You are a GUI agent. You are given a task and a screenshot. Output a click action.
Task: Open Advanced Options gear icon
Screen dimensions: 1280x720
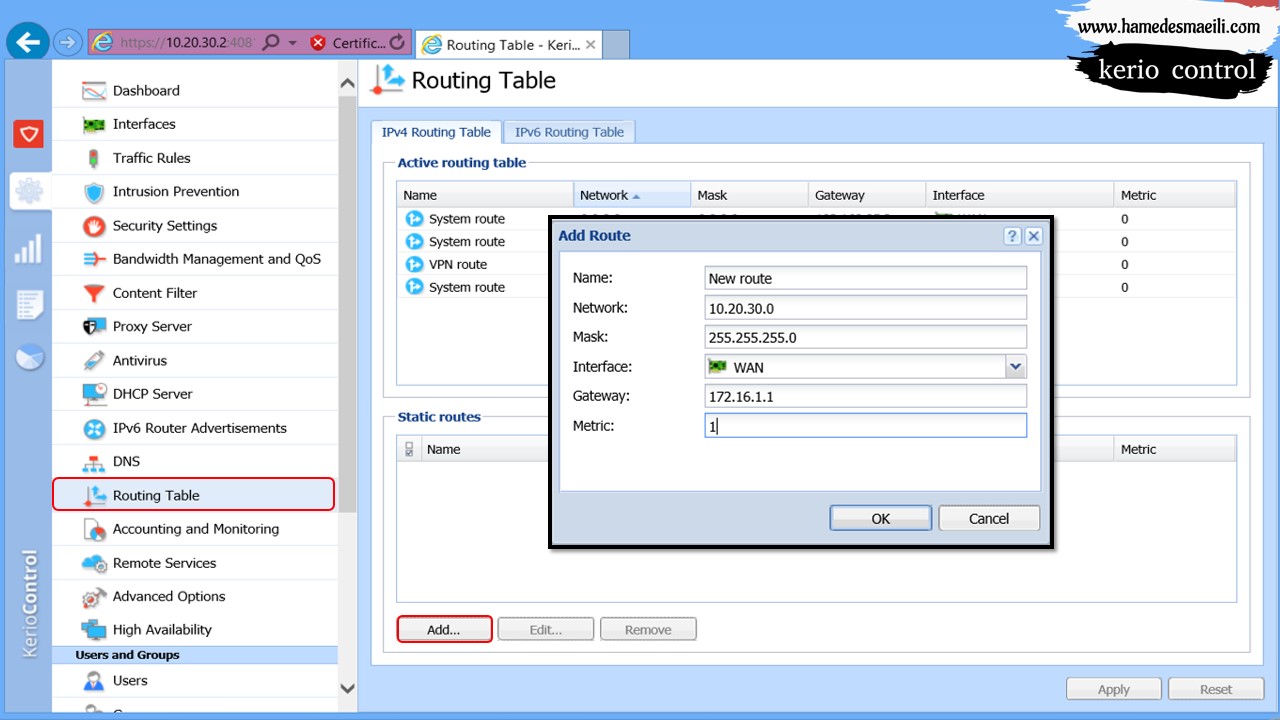94,597
